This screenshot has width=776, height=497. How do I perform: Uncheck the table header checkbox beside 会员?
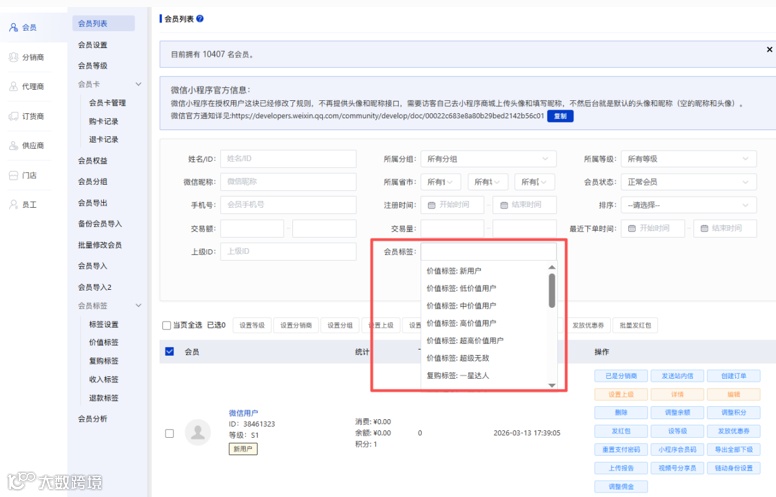point(169,351)
